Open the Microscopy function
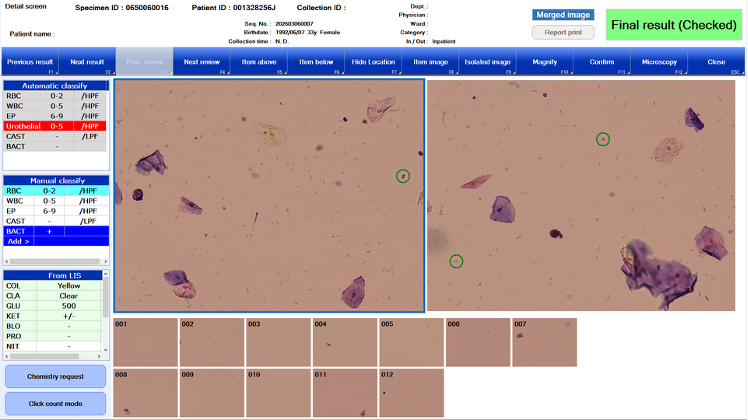The image size is (748, 420). 659,62
